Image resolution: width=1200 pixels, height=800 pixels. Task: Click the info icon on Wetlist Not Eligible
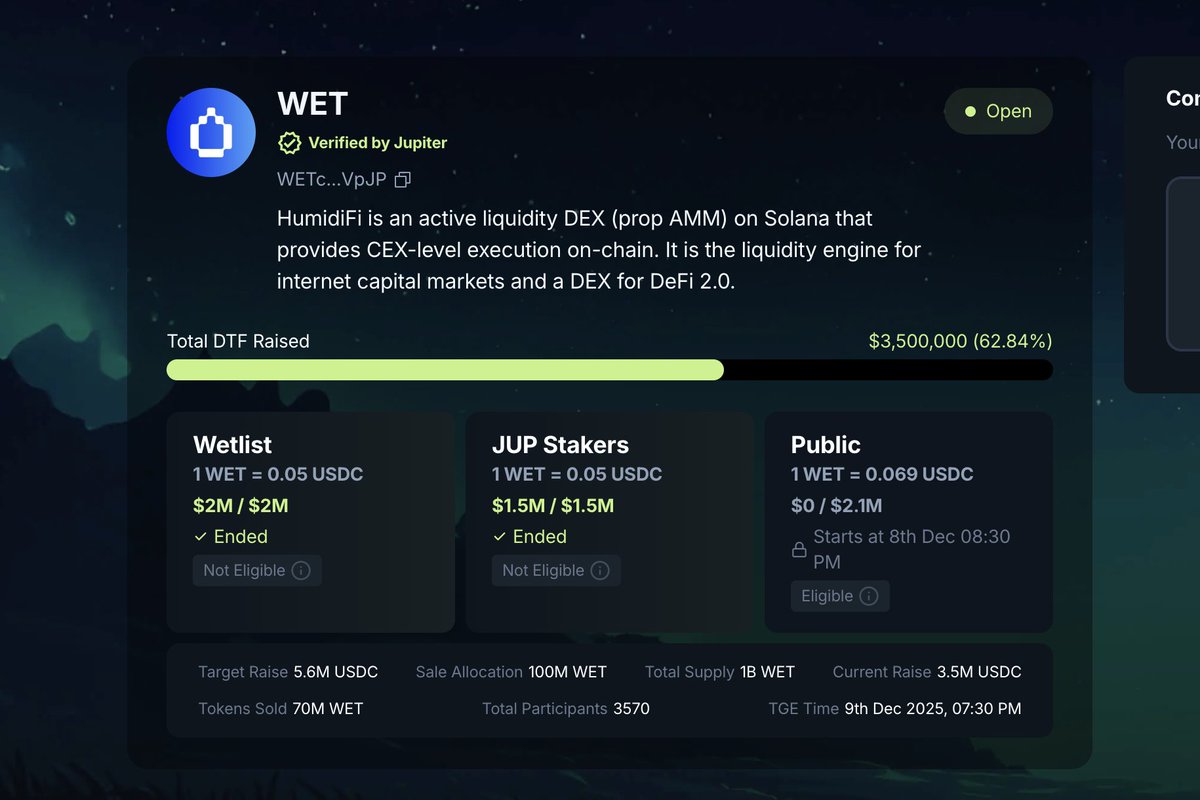tap(301, 571)
